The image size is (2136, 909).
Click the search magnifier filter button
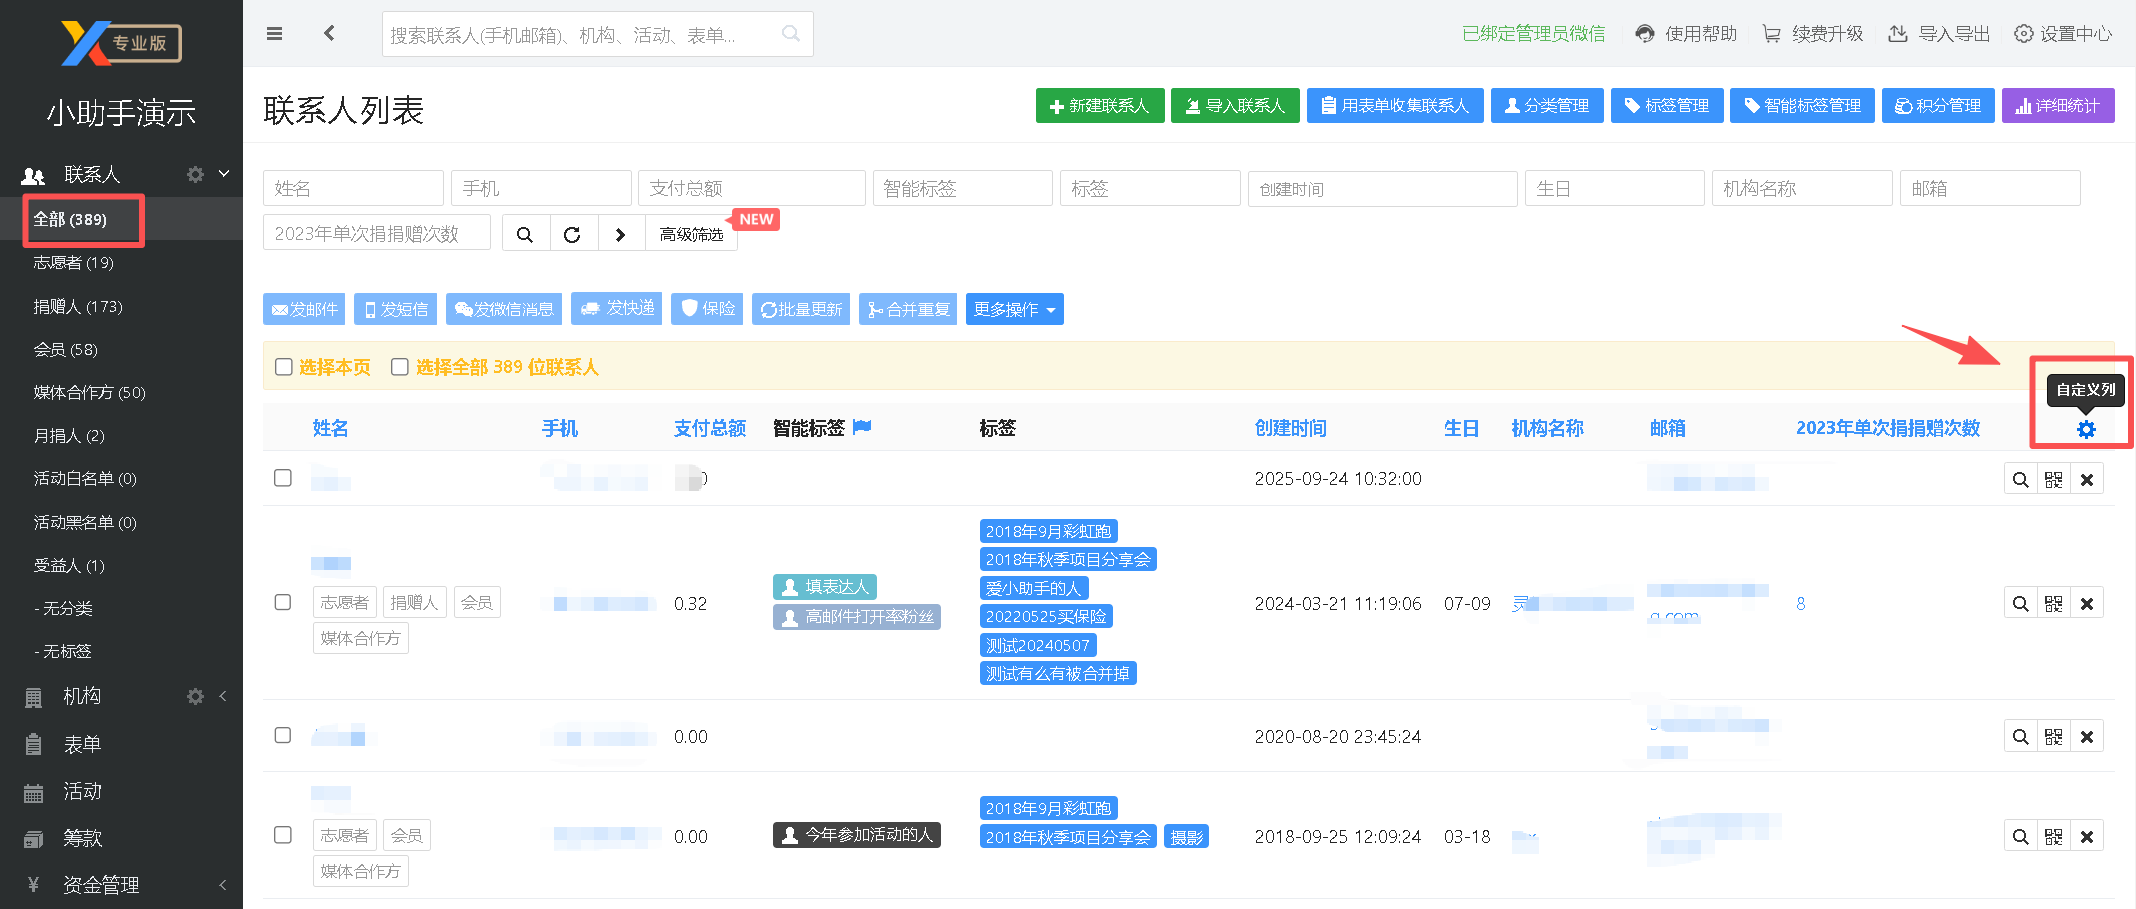(x=525, y=234)
